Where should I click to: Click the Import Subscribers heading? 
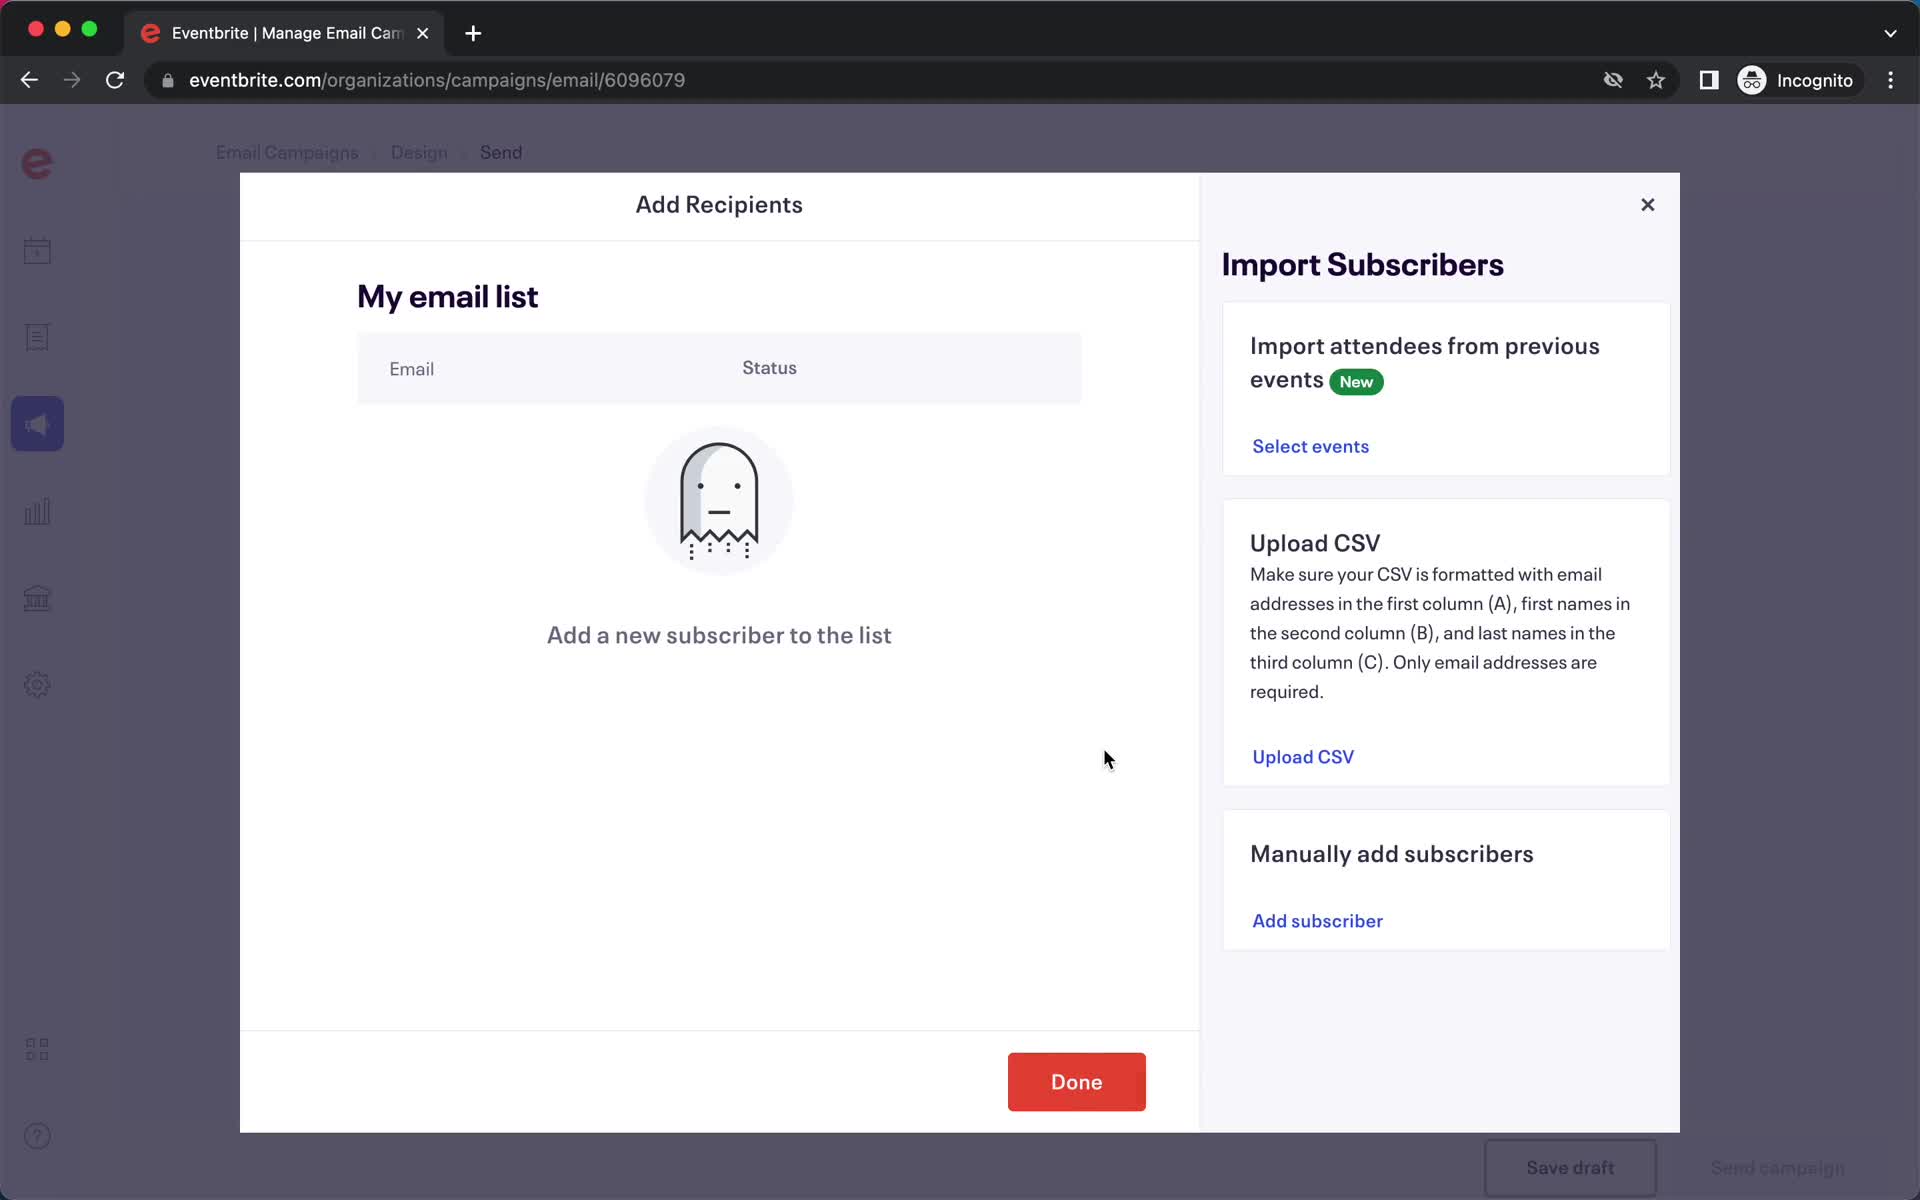coord(1362,264)
